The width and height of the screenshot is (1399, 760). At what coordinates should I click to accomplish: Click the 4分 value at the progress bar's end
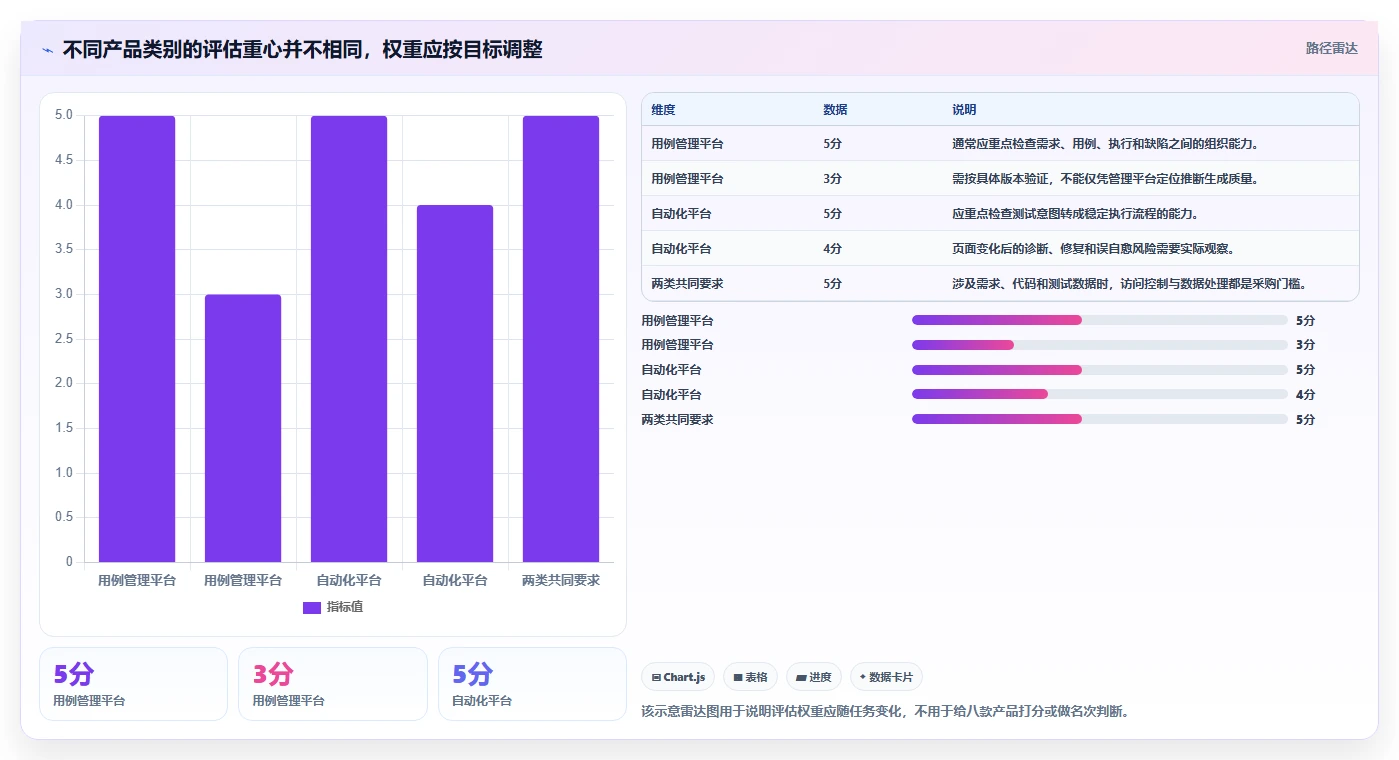tap(1305, 395)
